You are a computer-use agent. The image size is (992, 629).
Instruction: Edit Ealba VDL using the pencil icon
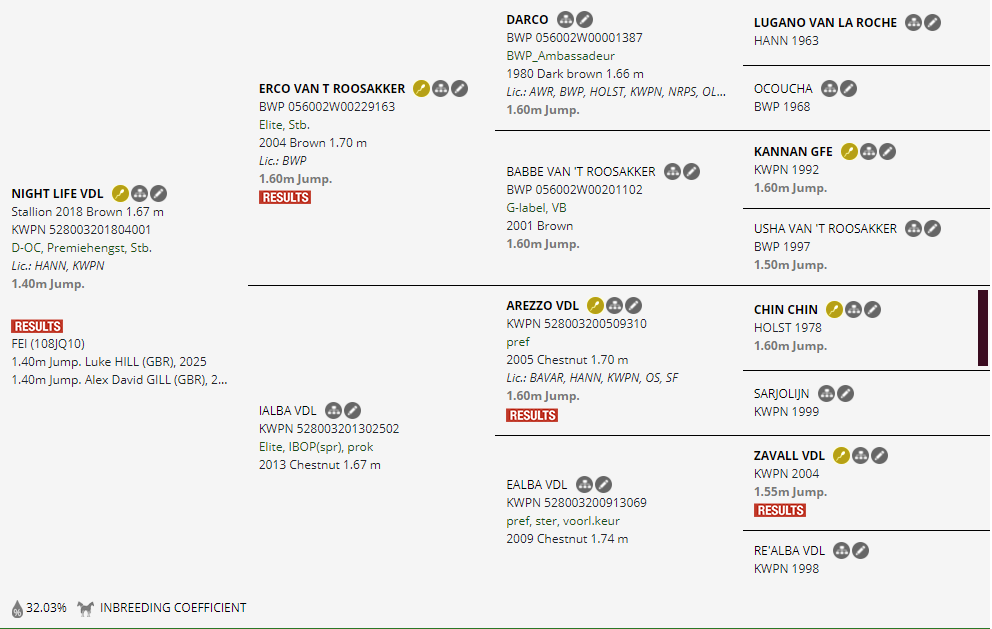coord(604,485)
